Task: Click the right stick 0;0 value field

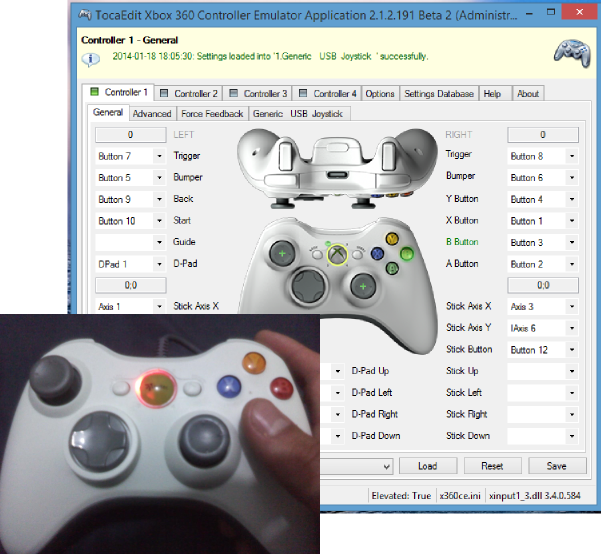Action: [543, 285]
